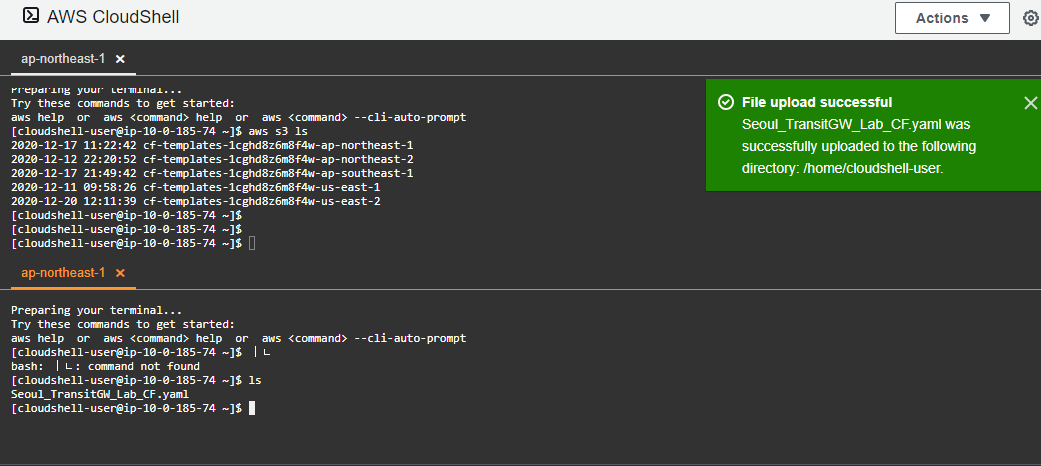The image size is (1041, 466).
Task: Click bucket cf-templates-1cghd8z6m8f4w-ap-southeast-1 line
Action: 212,173
